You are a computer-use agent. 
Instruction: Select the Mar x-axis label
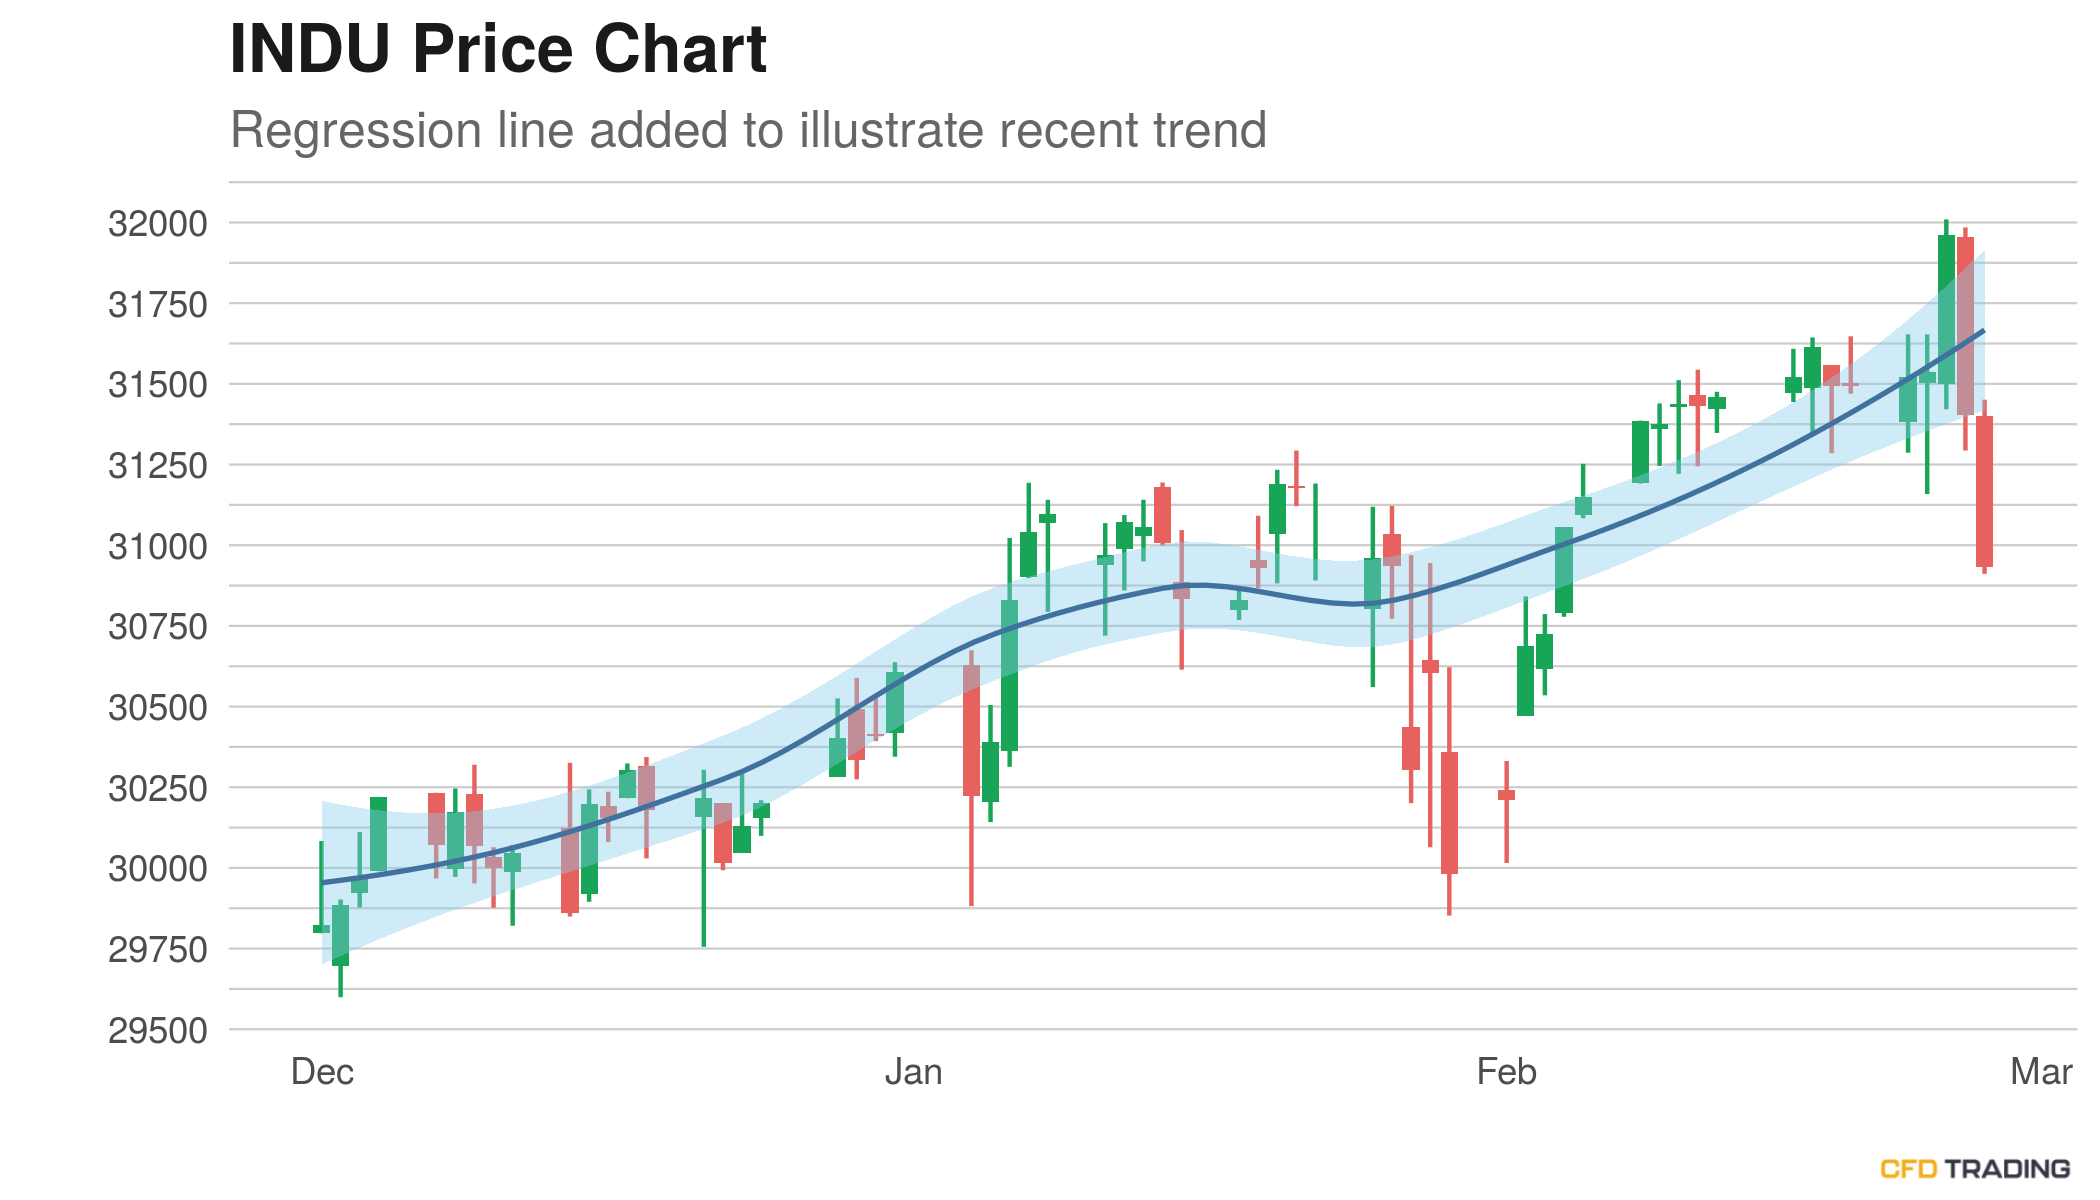pos(2041,1072)
